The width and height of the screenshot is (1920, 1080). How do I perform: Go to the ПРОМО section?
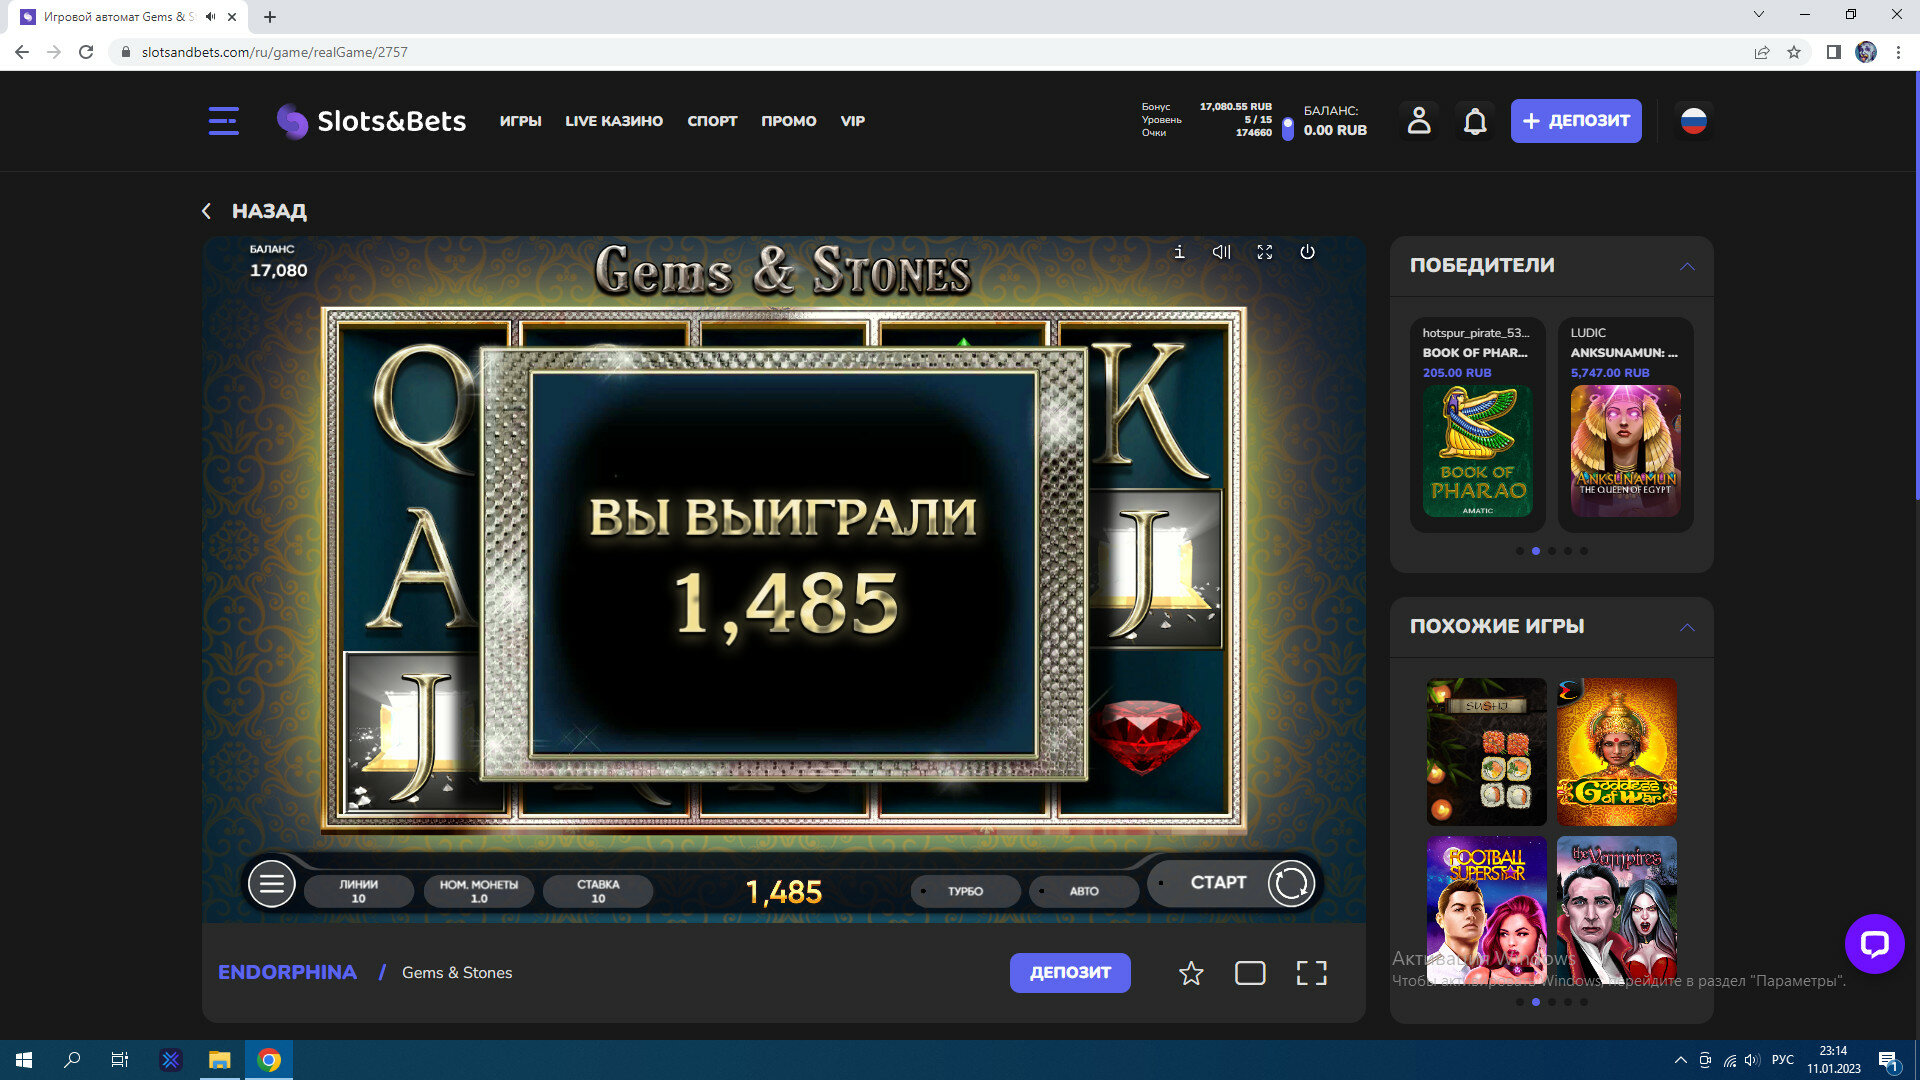pos(788,121)
